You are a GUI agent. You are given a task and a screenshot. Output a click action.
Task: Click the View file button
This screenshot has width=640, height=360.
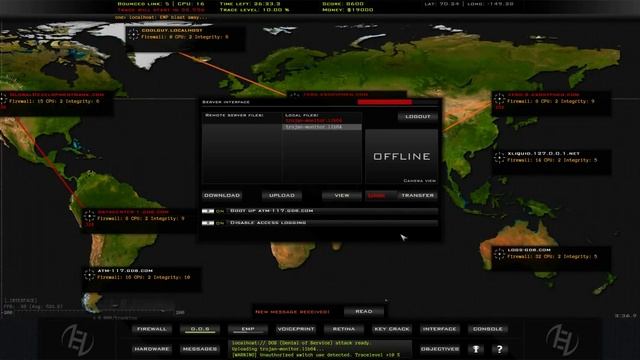point(342,196)
